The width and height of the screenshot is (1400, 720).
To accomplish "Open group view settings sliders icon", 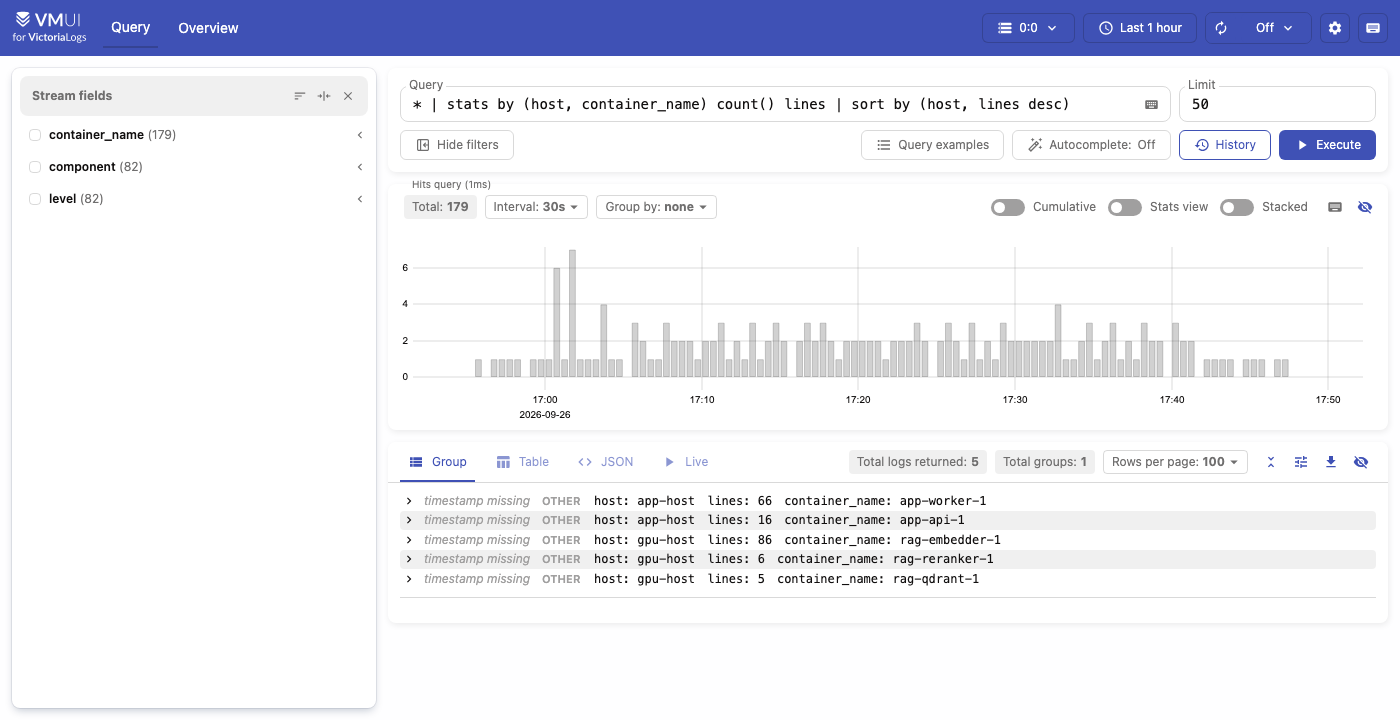I will (x=1301, y=462).
